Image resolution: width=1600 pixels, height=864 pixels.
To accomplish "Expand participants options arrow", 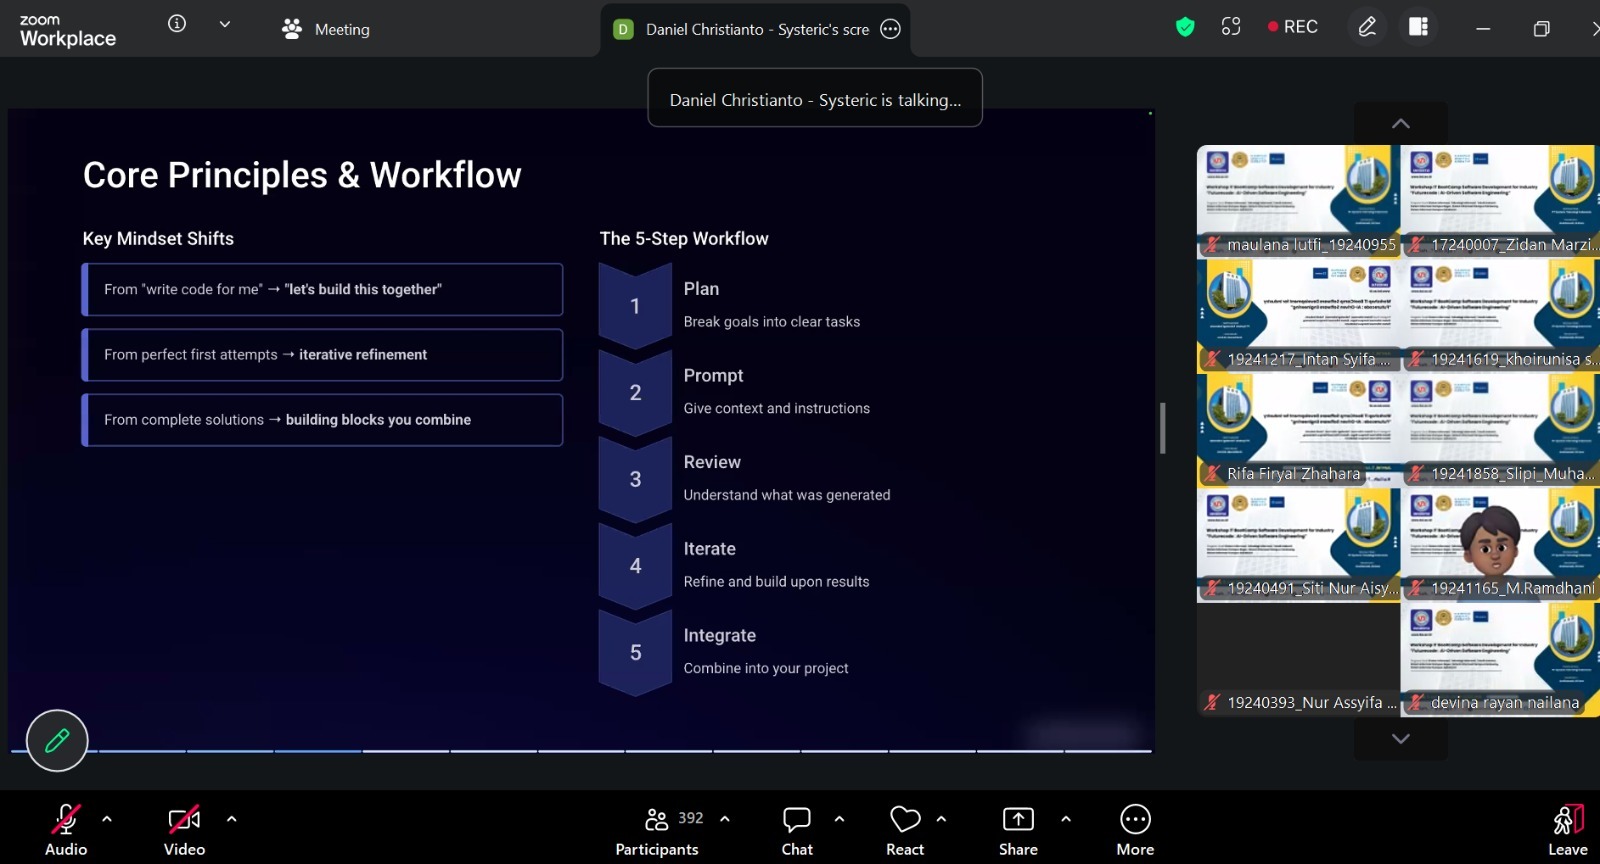I will [725, 819].
